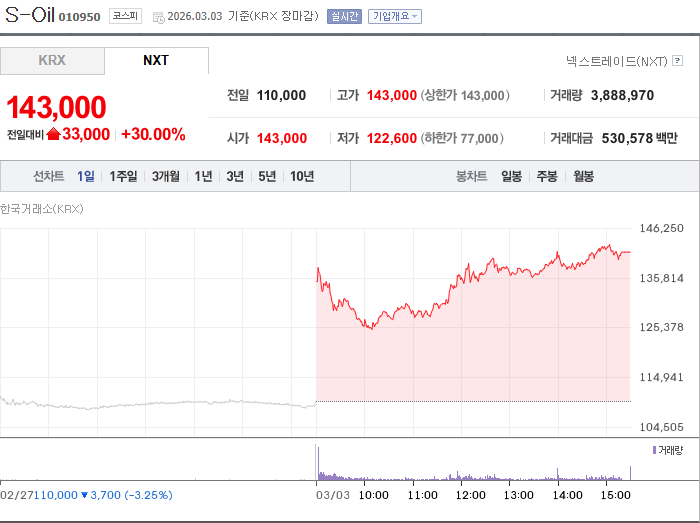Switch to 일봉 candle chart
This screenshot has height=523, width=700.
[x=511, y=176]
